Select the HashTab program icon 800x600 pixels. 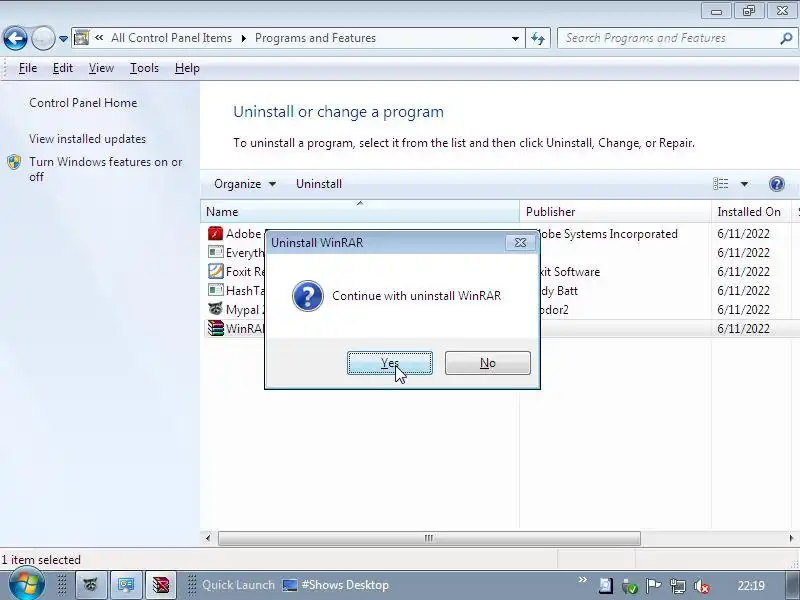click(215, 290)
